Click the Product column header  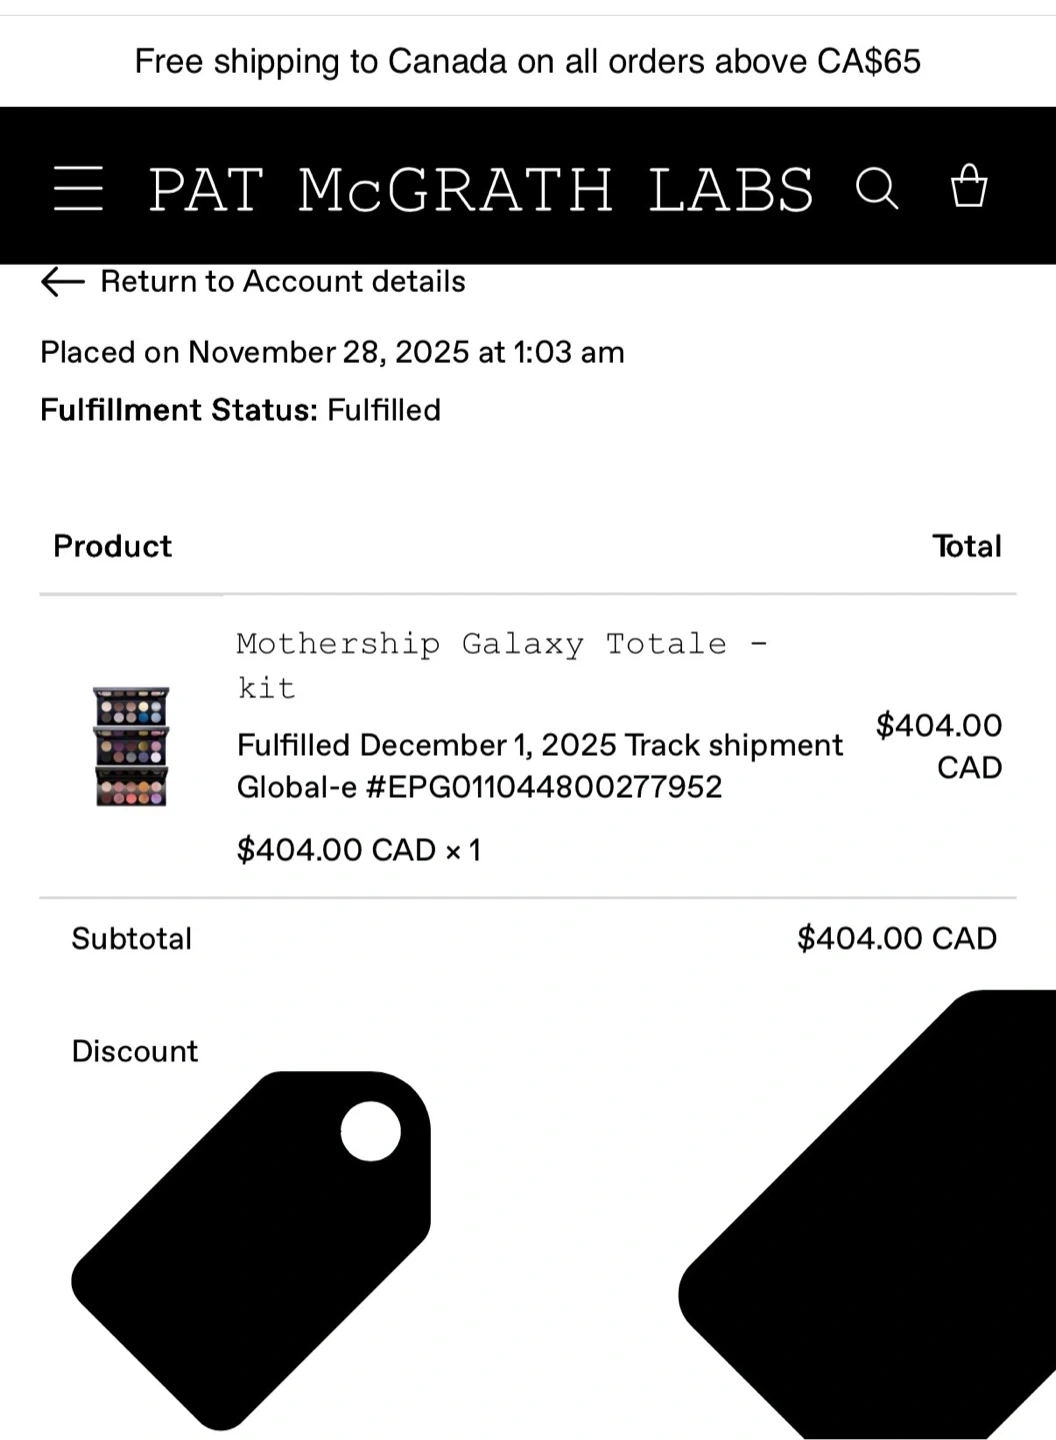click(112, 546)
